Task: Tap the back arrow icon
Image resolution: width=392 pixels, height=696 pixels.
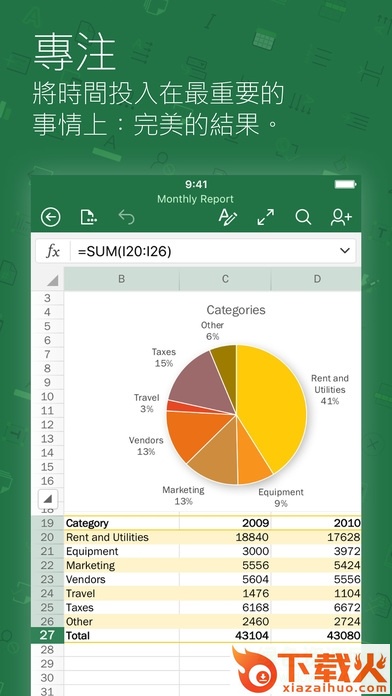Action: click(51, 217)
